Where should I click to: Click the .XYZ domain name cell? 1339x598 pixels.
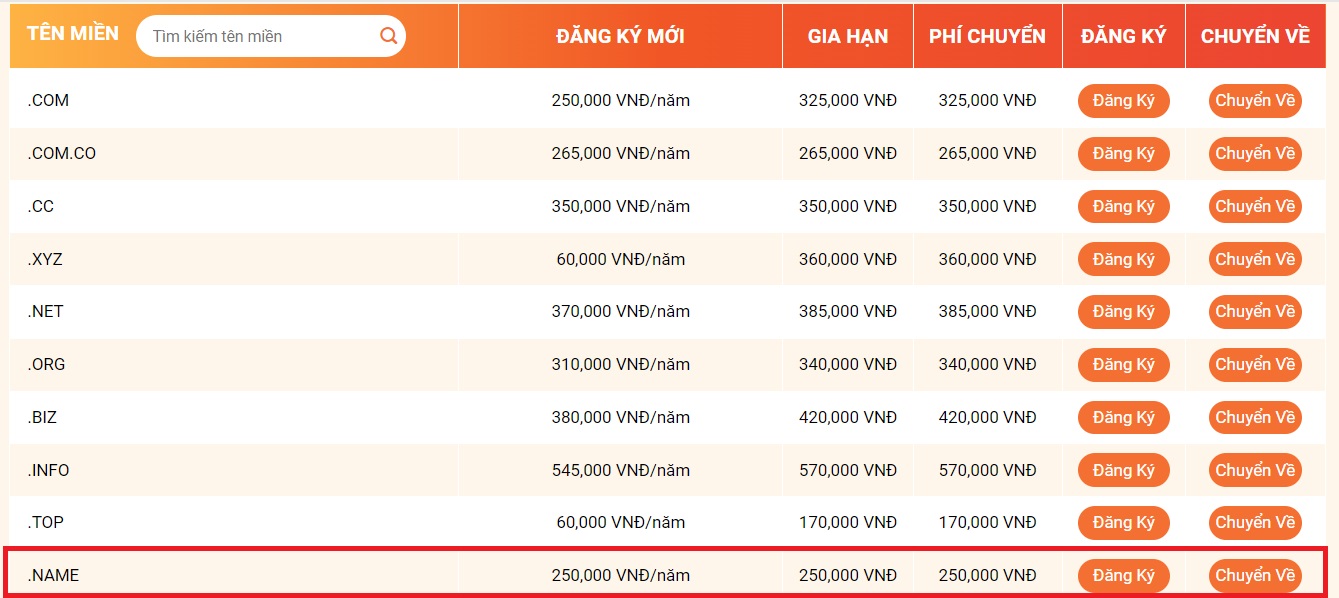pos(45,260)
